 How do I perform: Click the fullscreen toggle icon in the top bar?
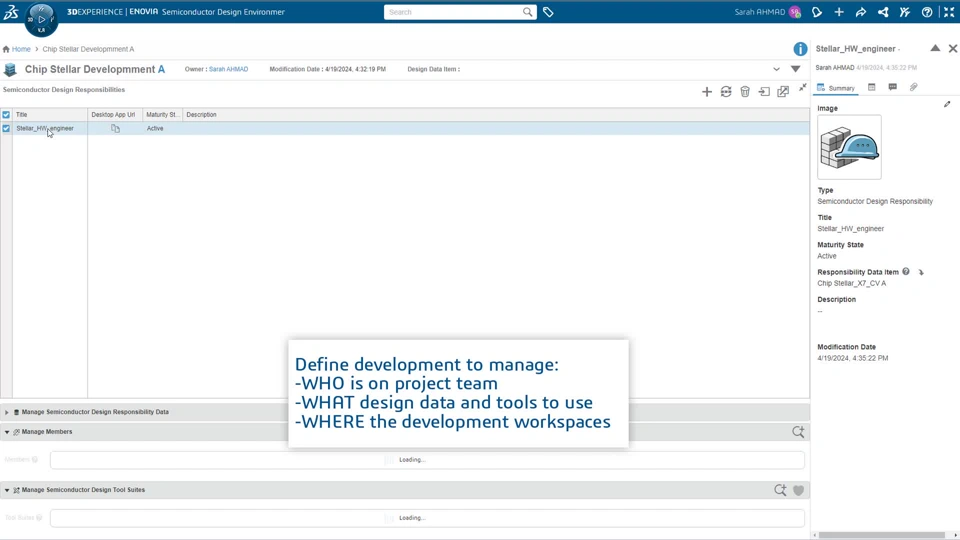pos(949,12)
